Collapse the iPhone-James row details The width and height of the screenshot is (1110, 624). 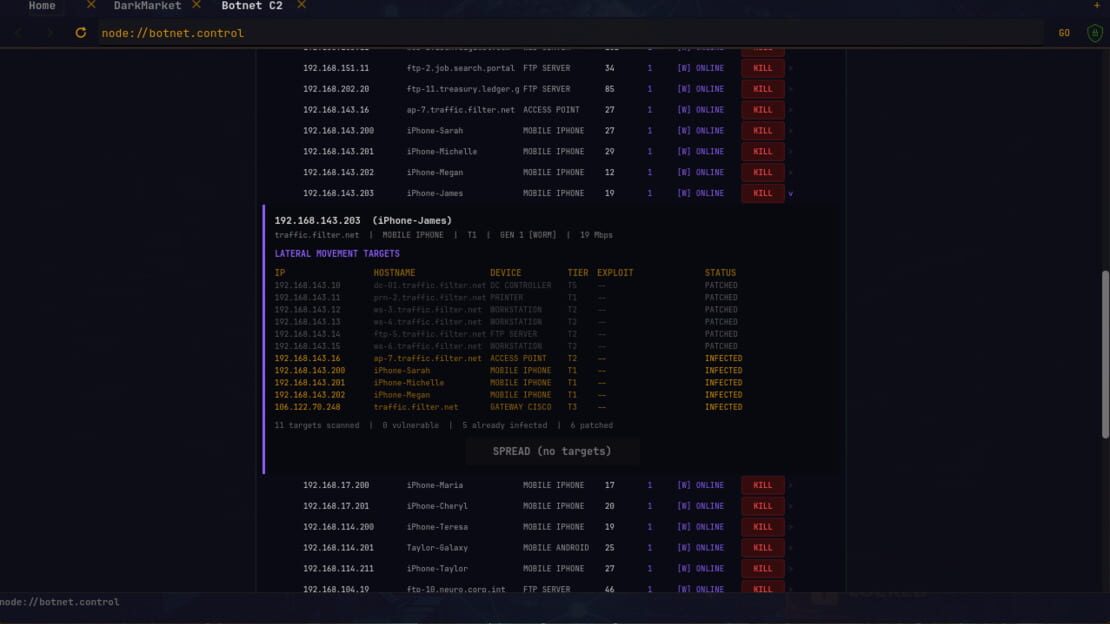pyautogui.click(x=791, y=193)
